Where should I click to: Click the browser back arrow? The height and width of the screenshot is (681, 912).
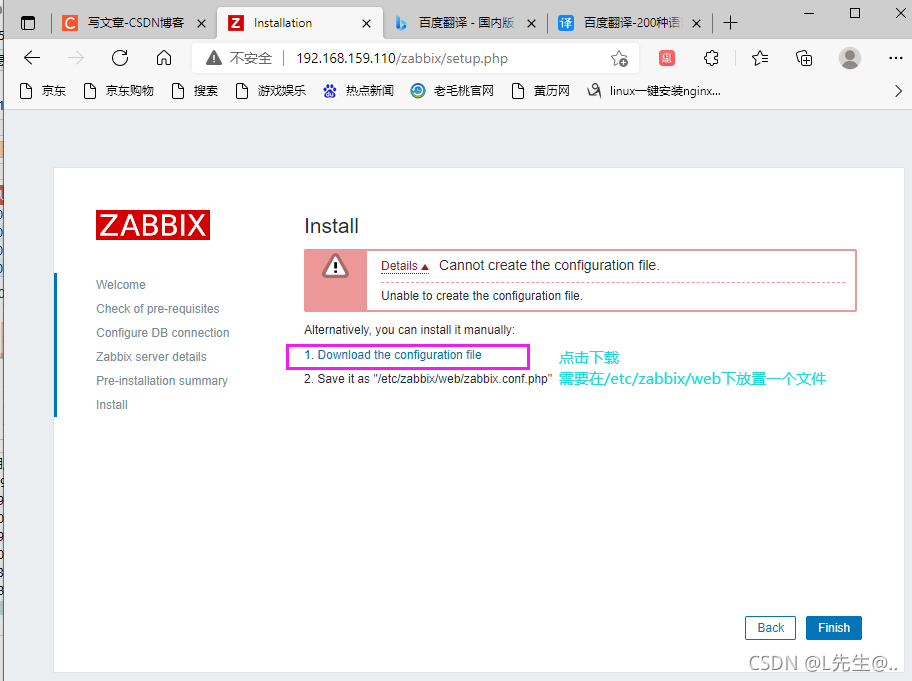[x=32, y=58]
